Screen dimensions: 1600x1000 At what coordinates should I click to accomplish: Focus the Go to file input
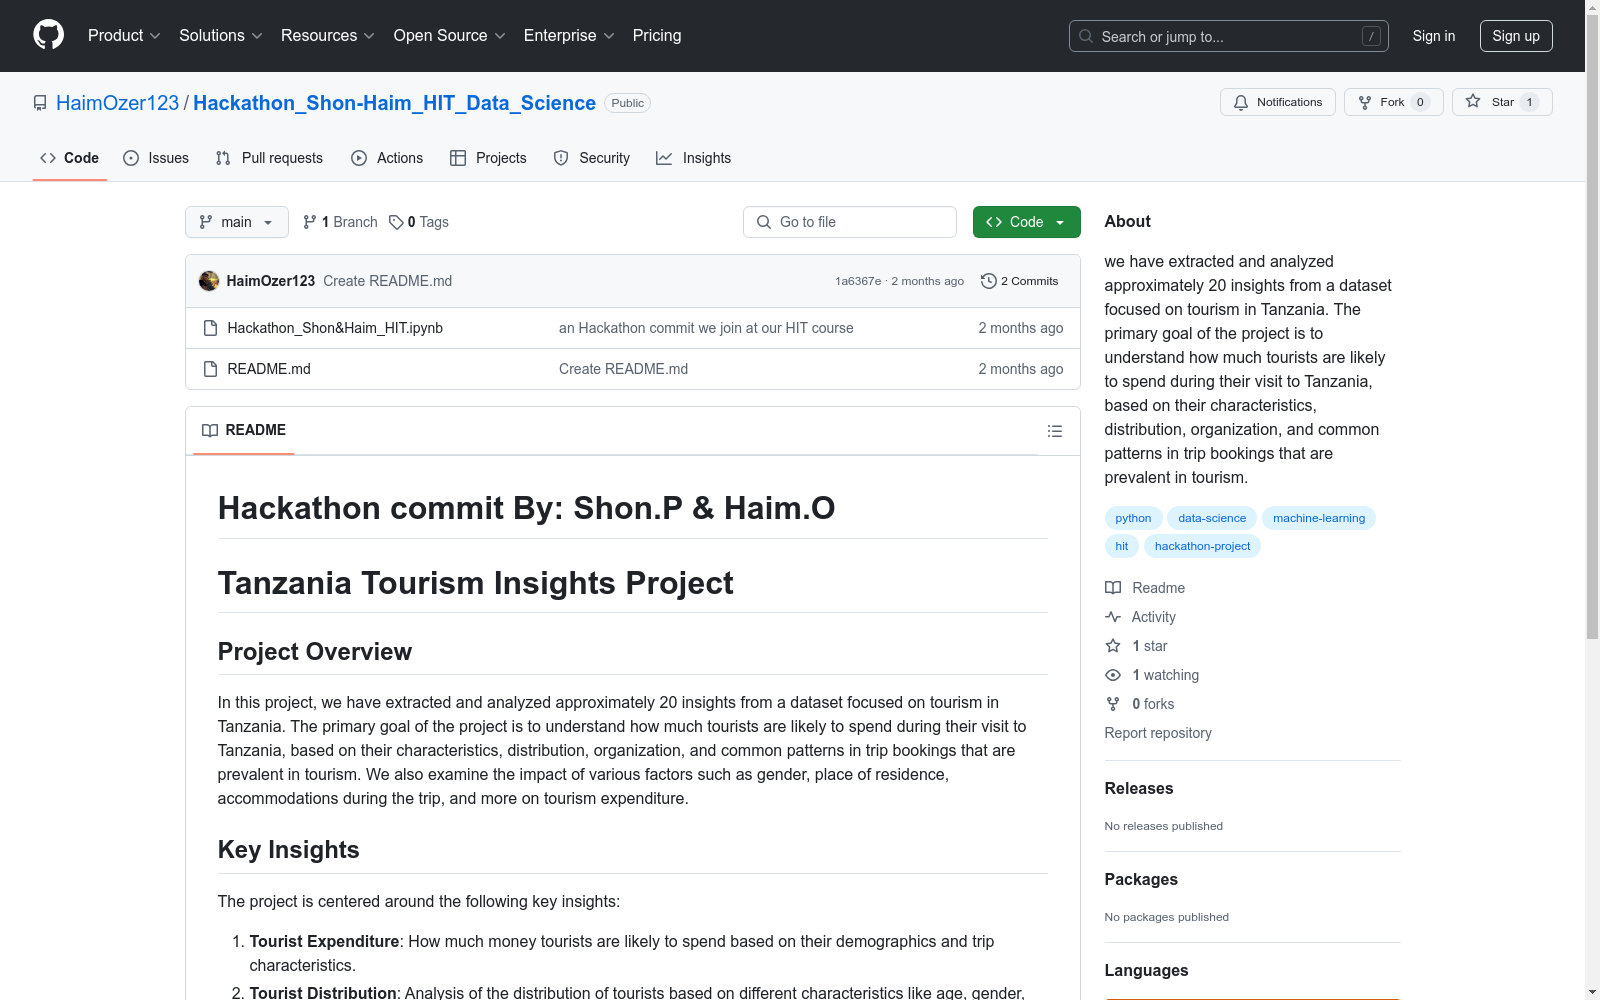click(850, 222)
